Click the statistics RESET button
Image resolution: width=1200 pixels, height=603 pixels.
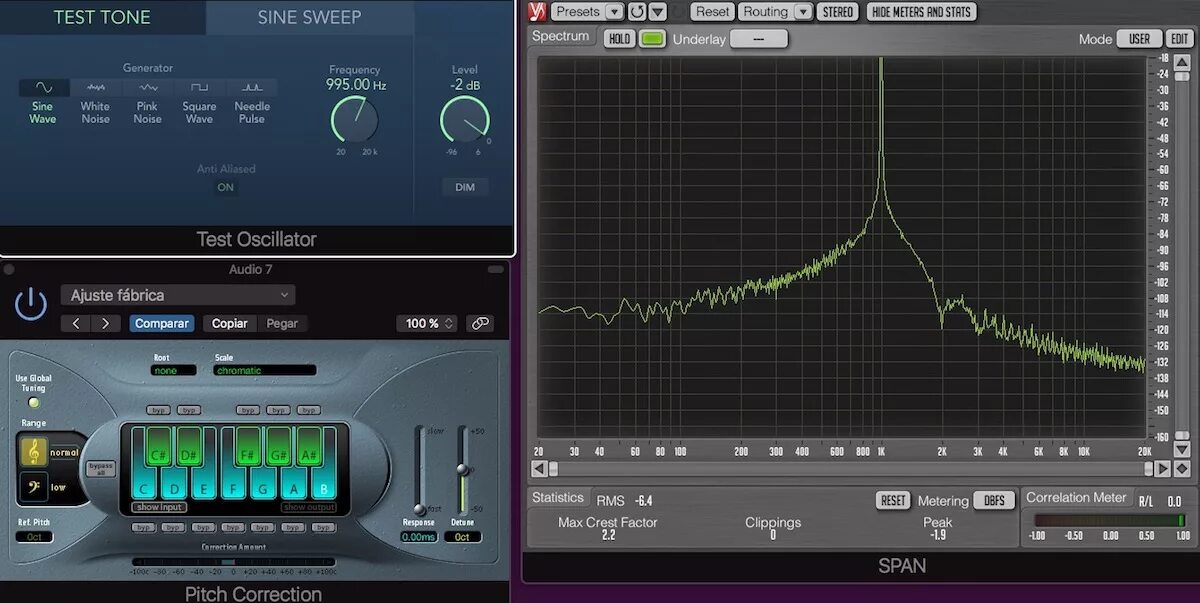(x=893, y=500)
